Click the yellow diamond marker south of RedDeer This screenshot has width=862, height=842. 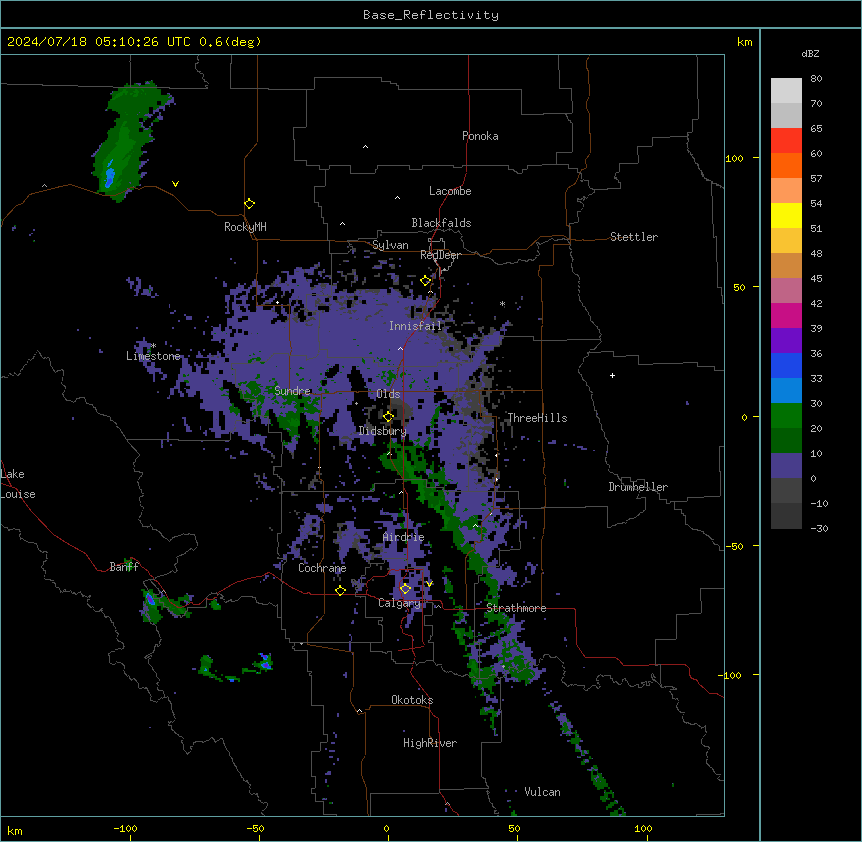tap(426, 281)
